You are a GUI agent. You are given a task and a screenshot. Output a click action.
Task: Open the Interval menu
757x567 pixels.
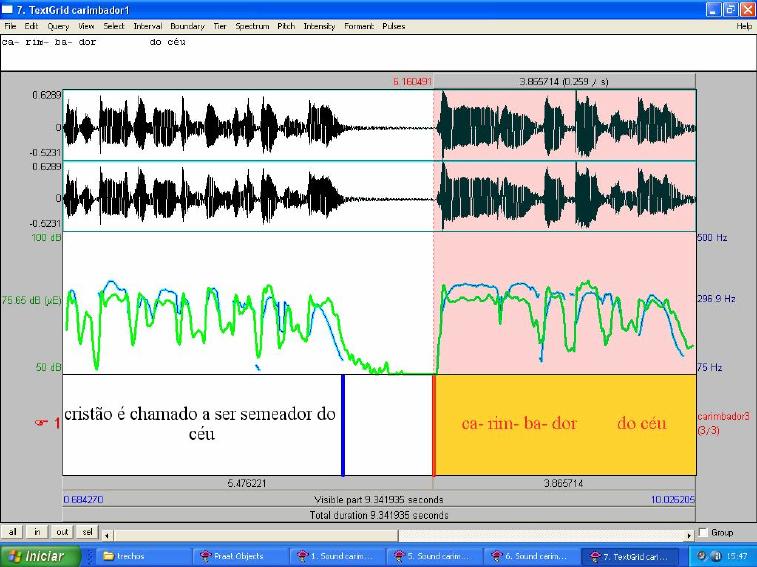coord(148,26)
